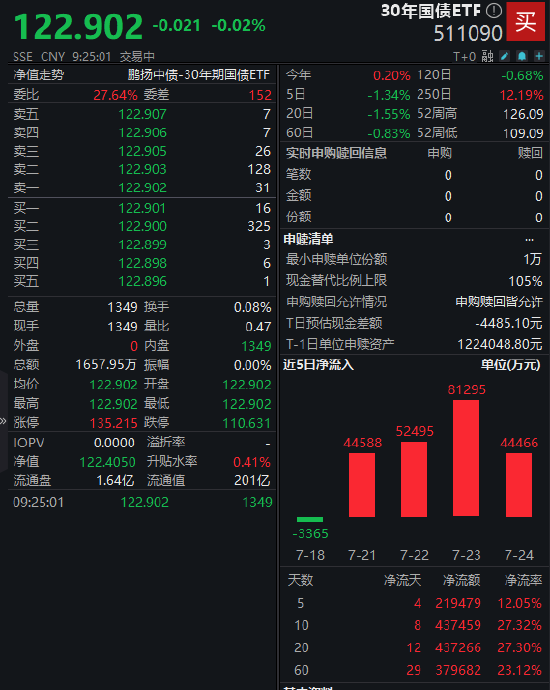Image resolution: width=550 pixels, height=690 pixels.
Task: Click the 10-day net flow rate 27.32%
Action: pyautogui.click(x=519, y=625)
